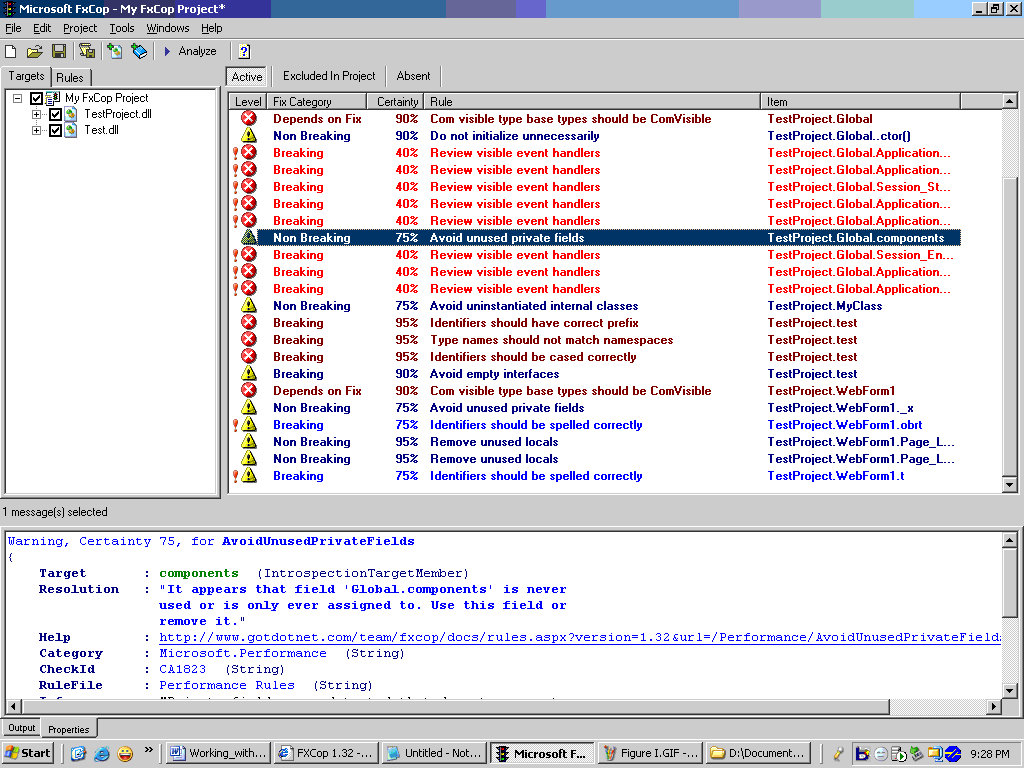Image resolution: width=1024 pixels, height=768 pixels.
Task: Click the Save Report toolbar icon
Action: click(87, 51)
